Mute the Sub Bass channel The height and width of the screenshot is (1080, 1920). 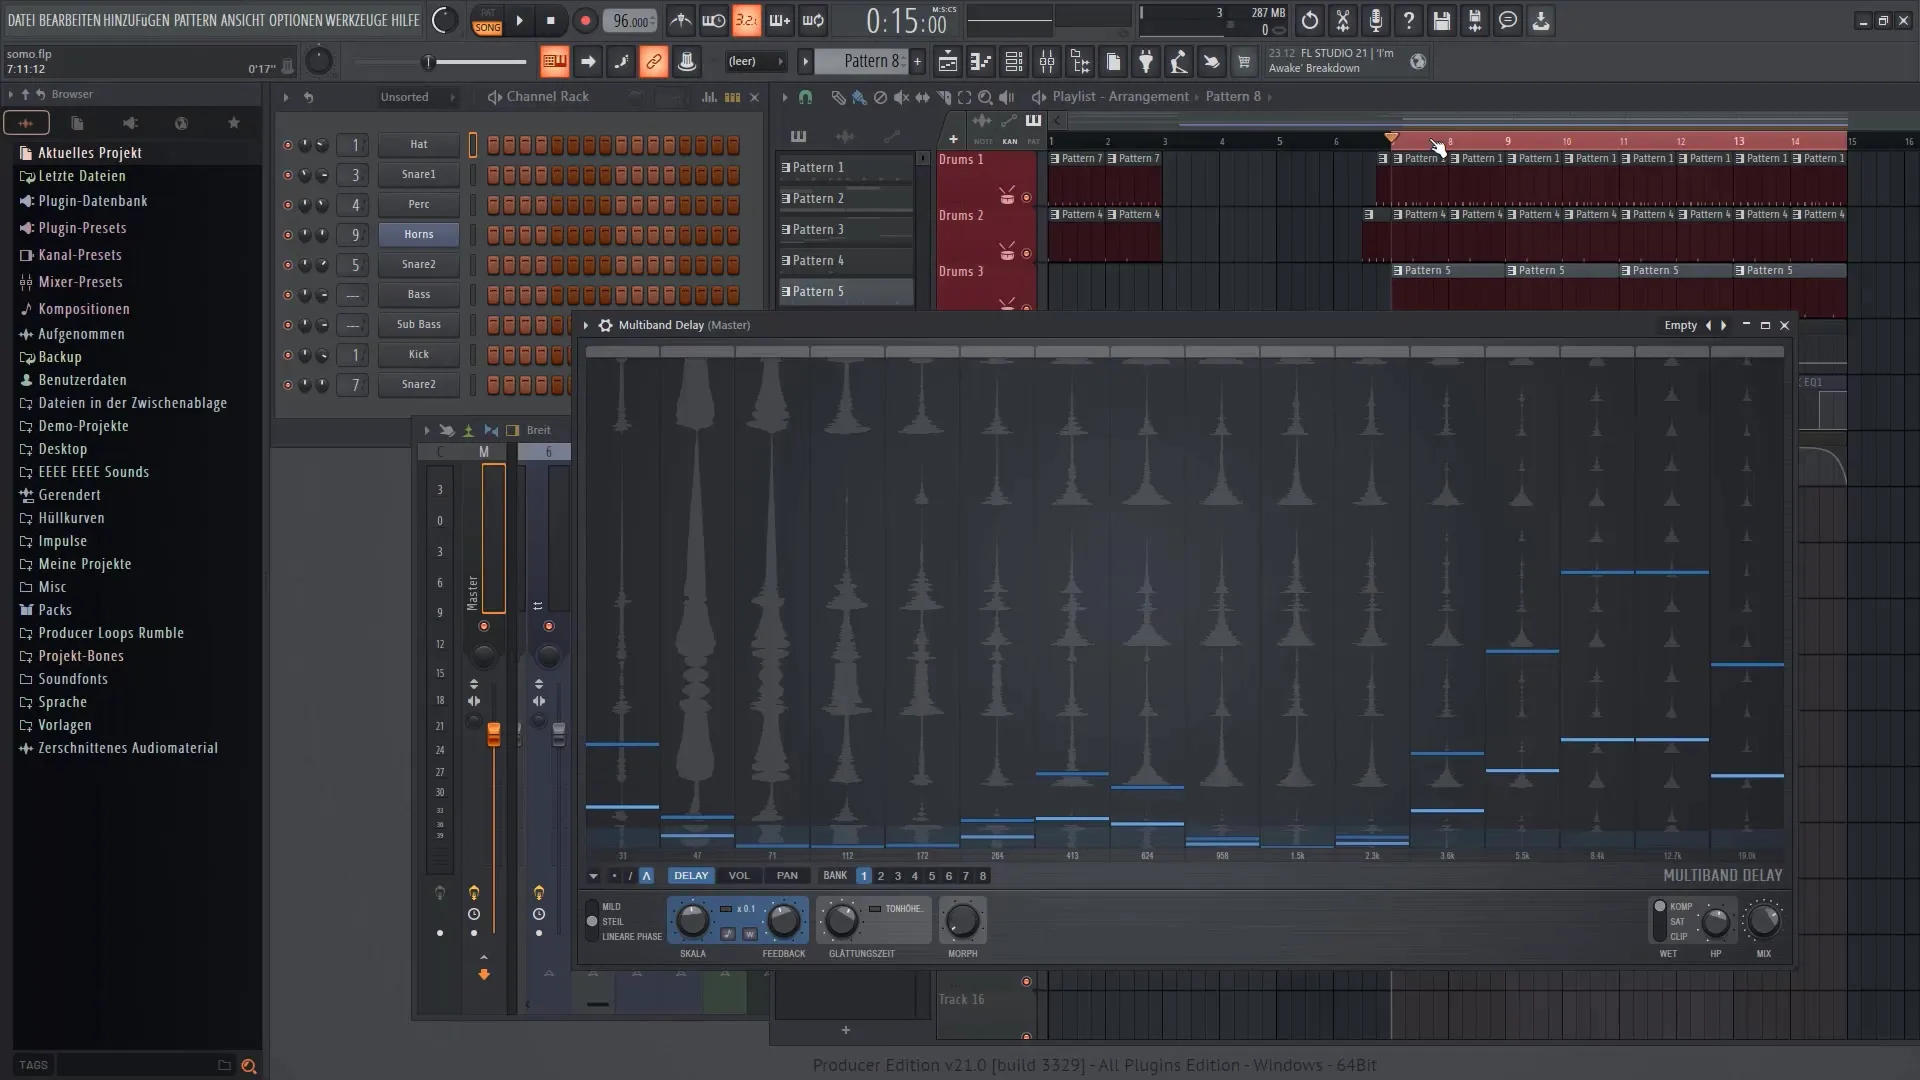coord(288,325)
